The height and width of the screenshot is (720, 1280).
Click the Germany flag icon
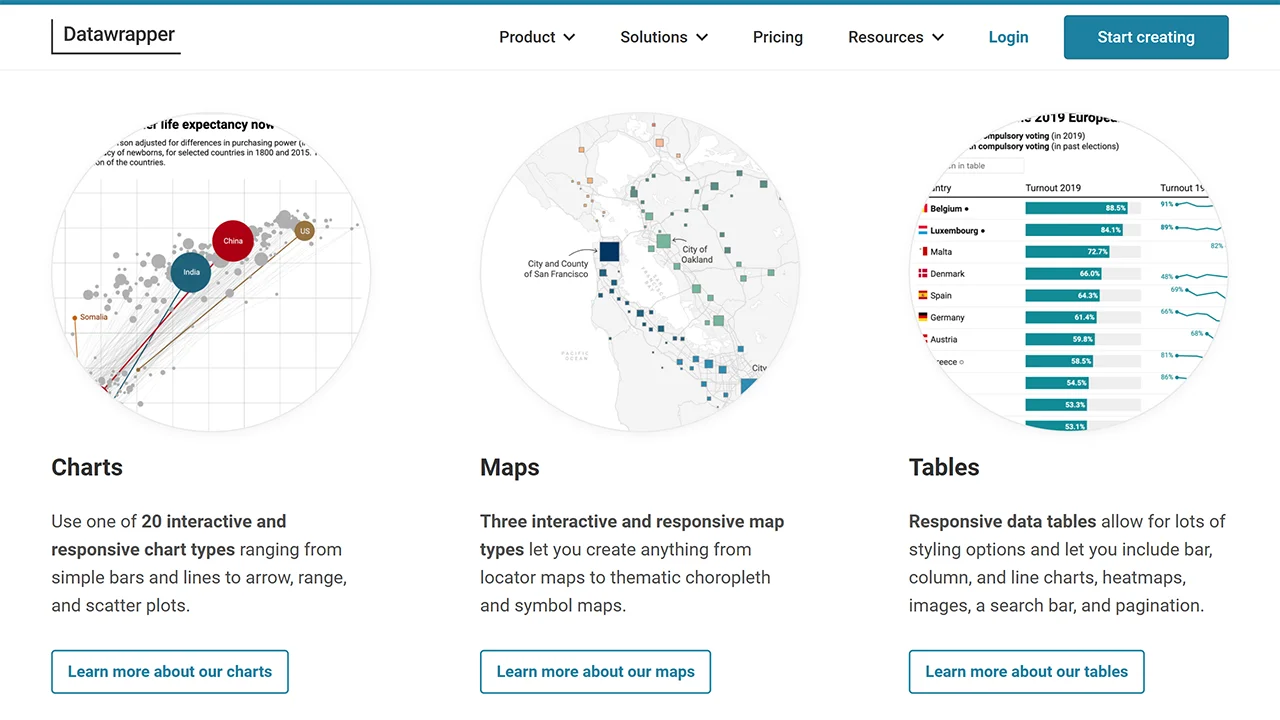click(x=923, y=317)
